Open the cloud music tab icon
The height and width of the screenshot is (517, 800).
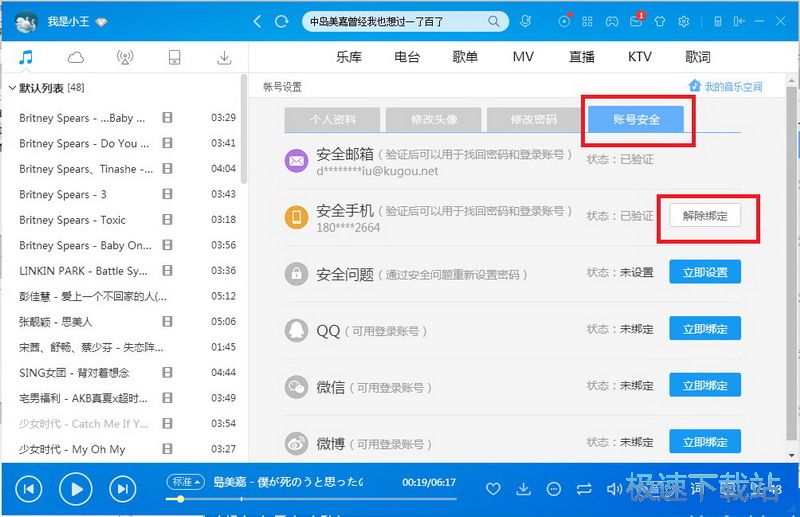pos(76,57)
